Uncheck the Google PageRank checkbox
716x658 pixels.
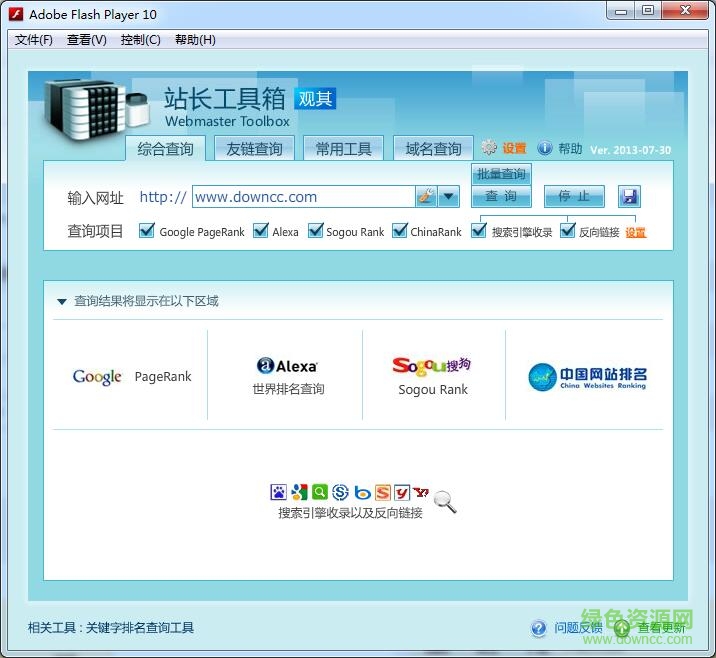click(147, 231)
